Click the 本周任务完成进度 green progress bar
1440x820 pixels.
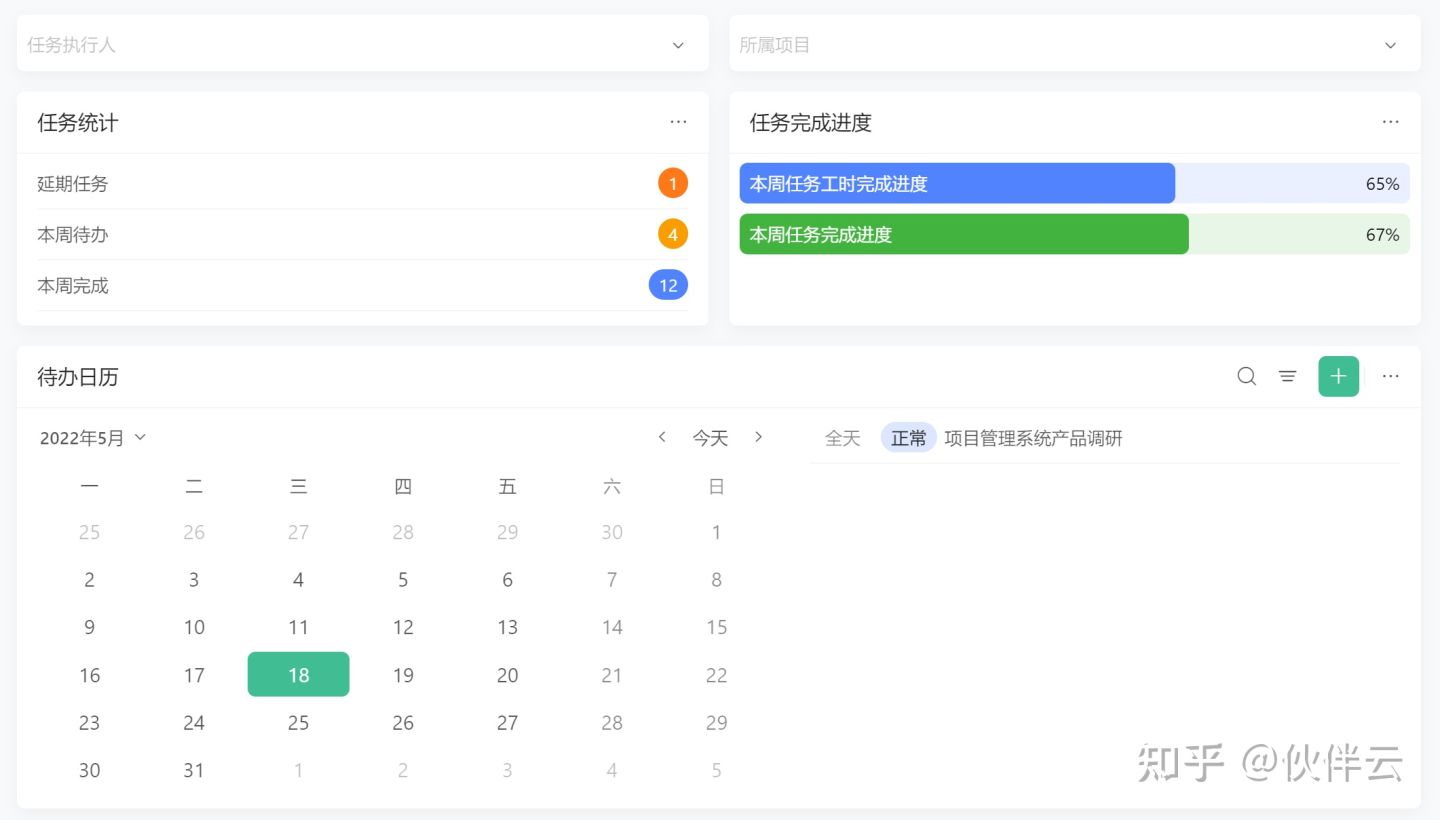pos(963,235)
